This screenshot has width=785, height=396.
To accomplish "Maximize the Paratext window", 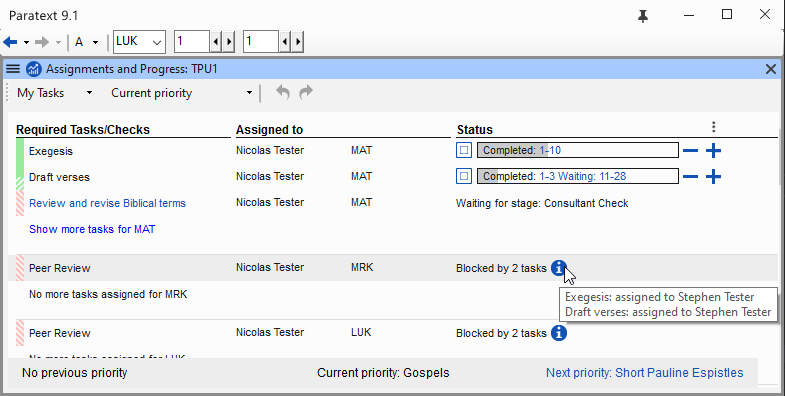I will 727,15.
